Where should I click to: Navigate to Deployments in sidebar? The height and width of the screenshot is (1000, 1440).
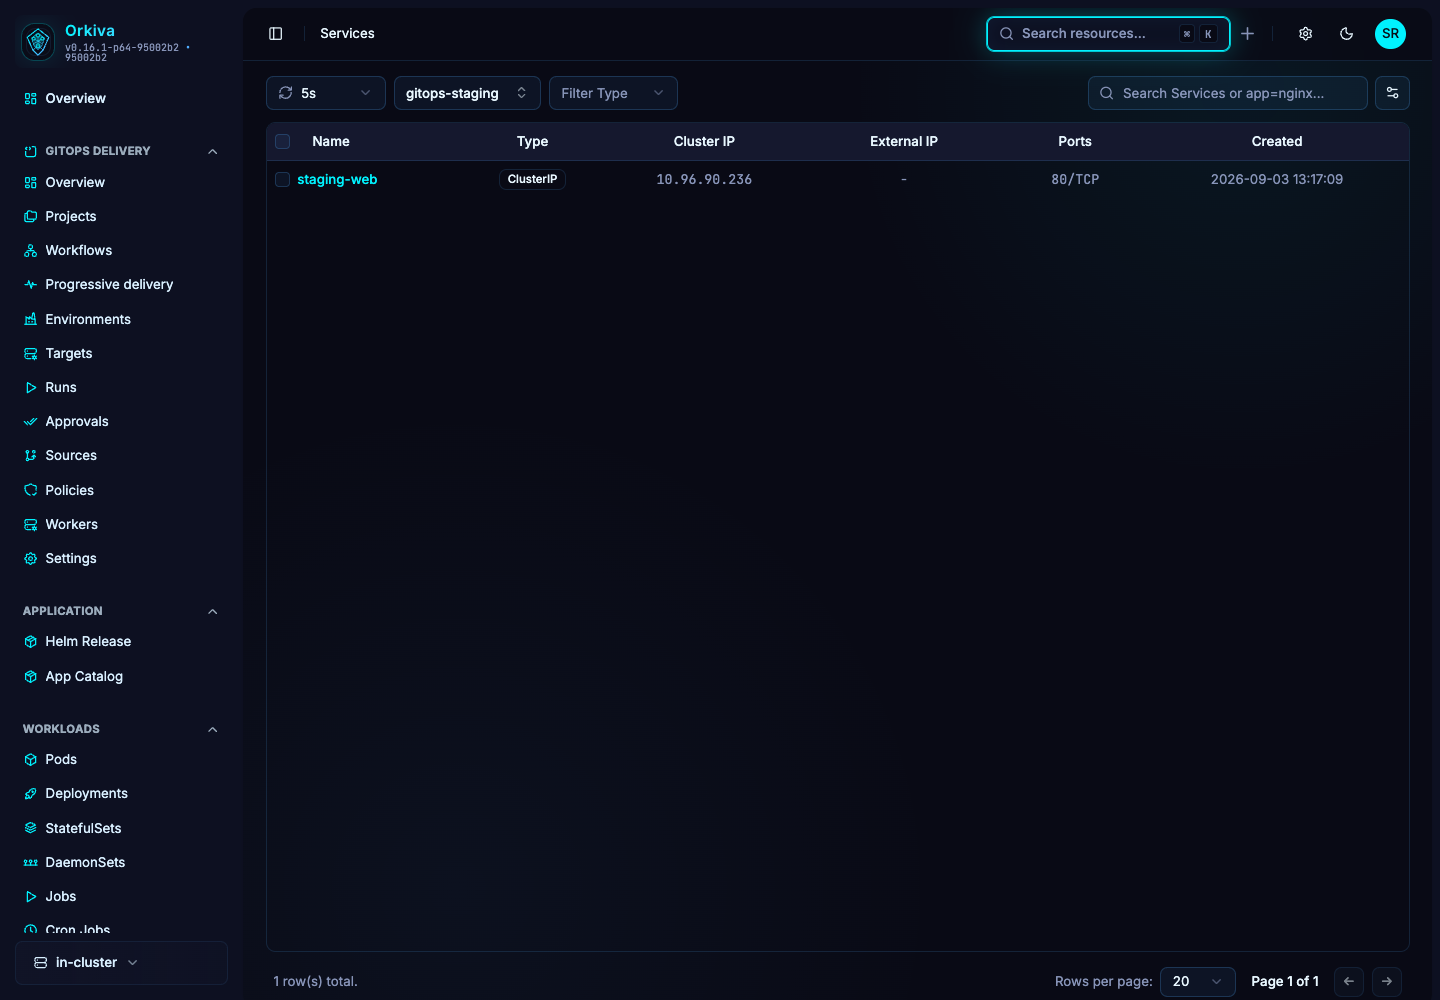(x=86, y=794)
